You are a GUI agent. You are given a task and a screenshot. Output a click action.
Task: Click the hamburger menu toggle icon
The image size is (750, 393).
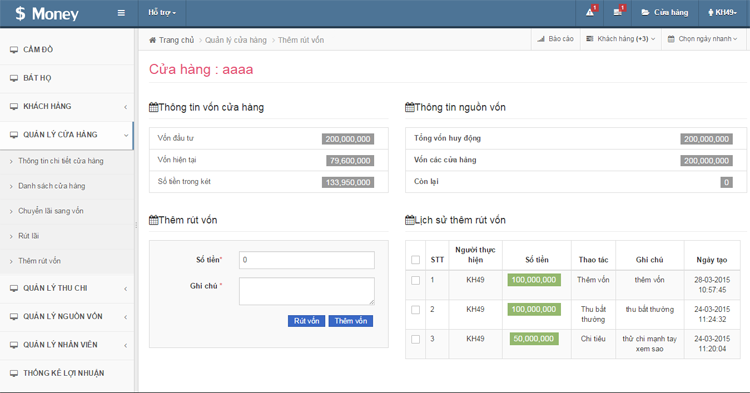pyautogui.click(x=121, y=13)
